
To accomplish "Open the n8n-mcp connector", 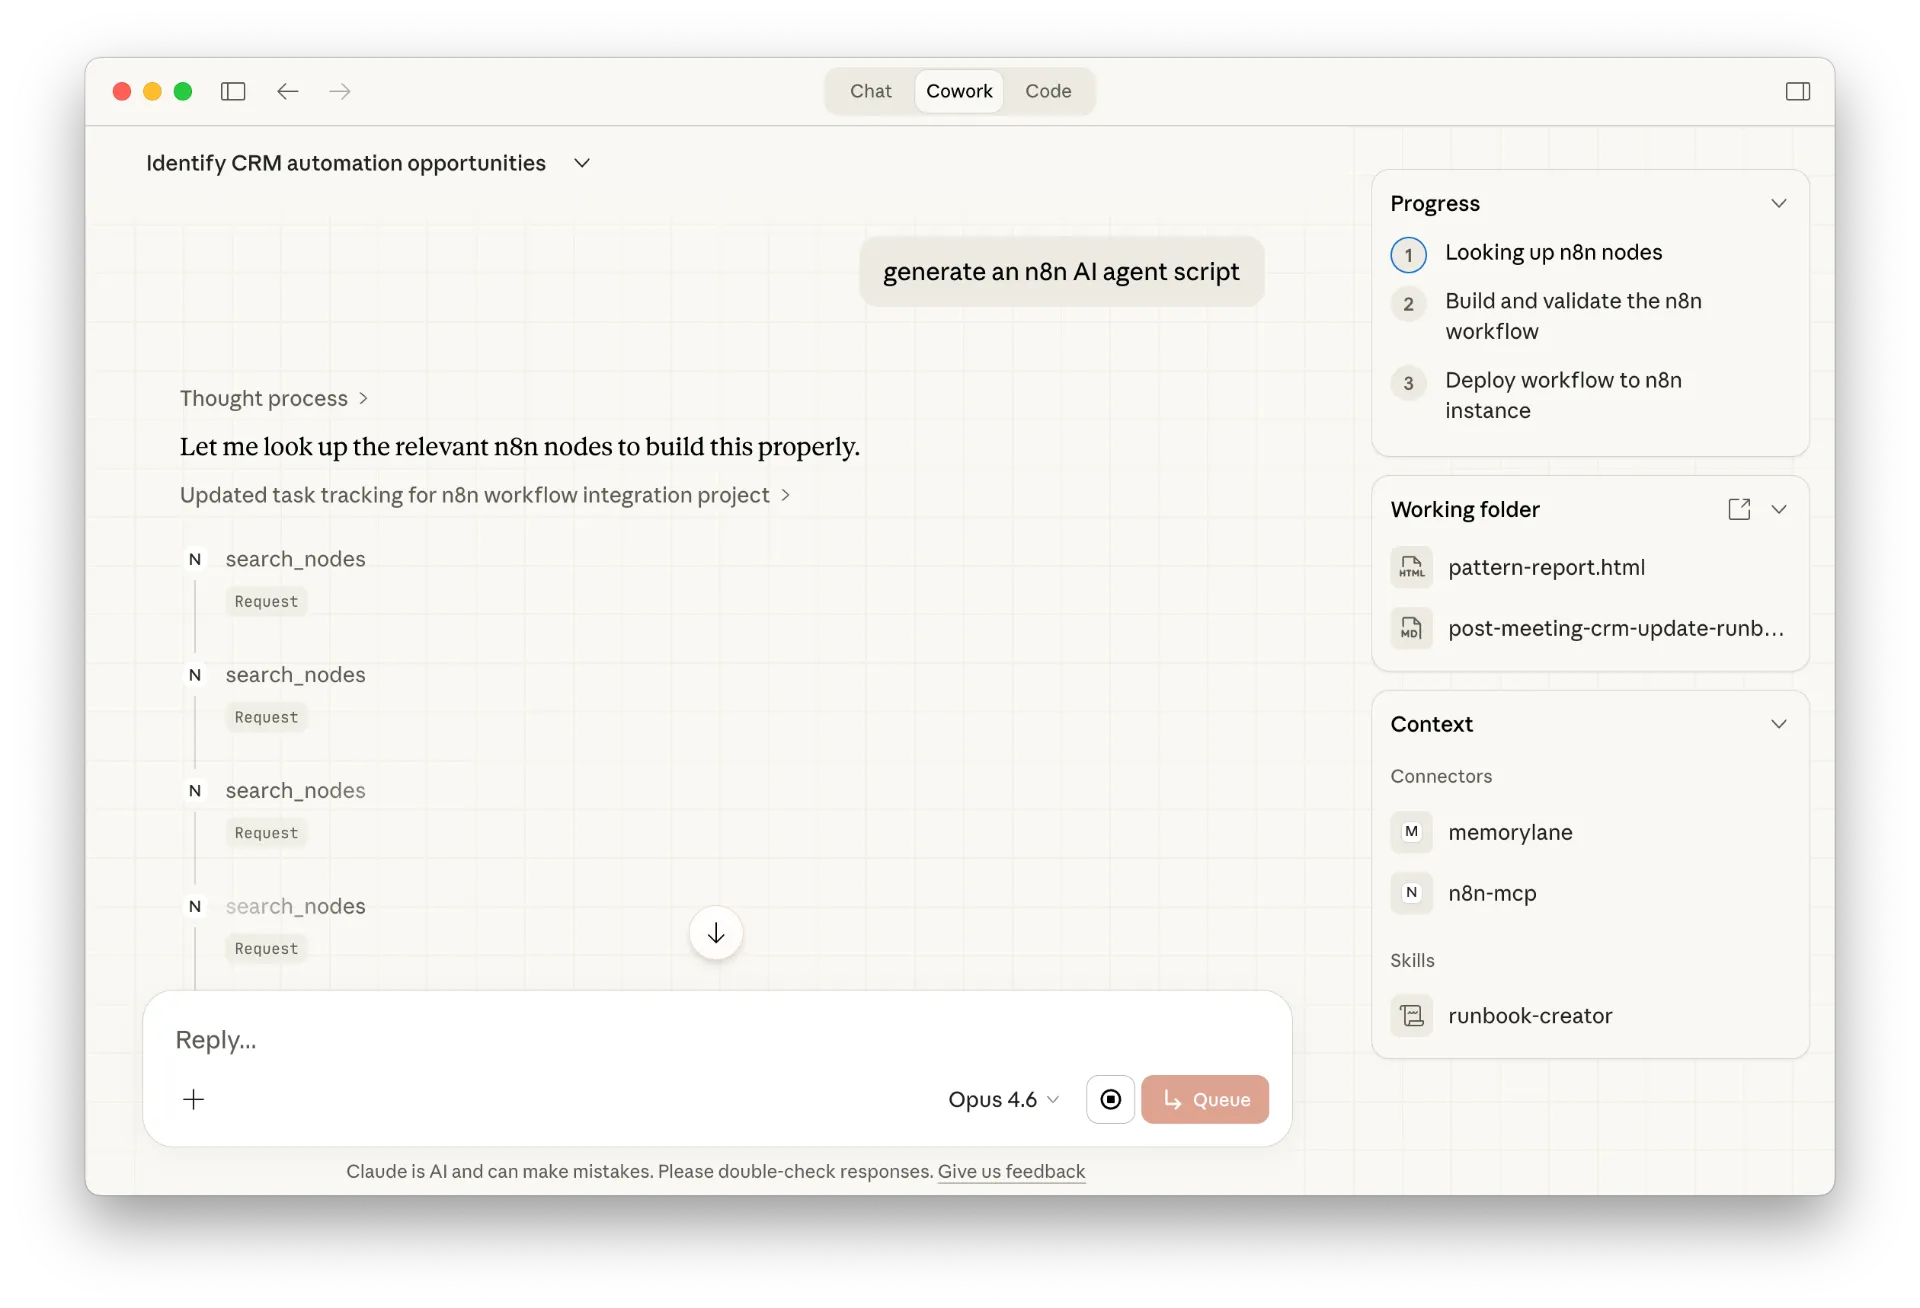I will [x=1491, y=893].
